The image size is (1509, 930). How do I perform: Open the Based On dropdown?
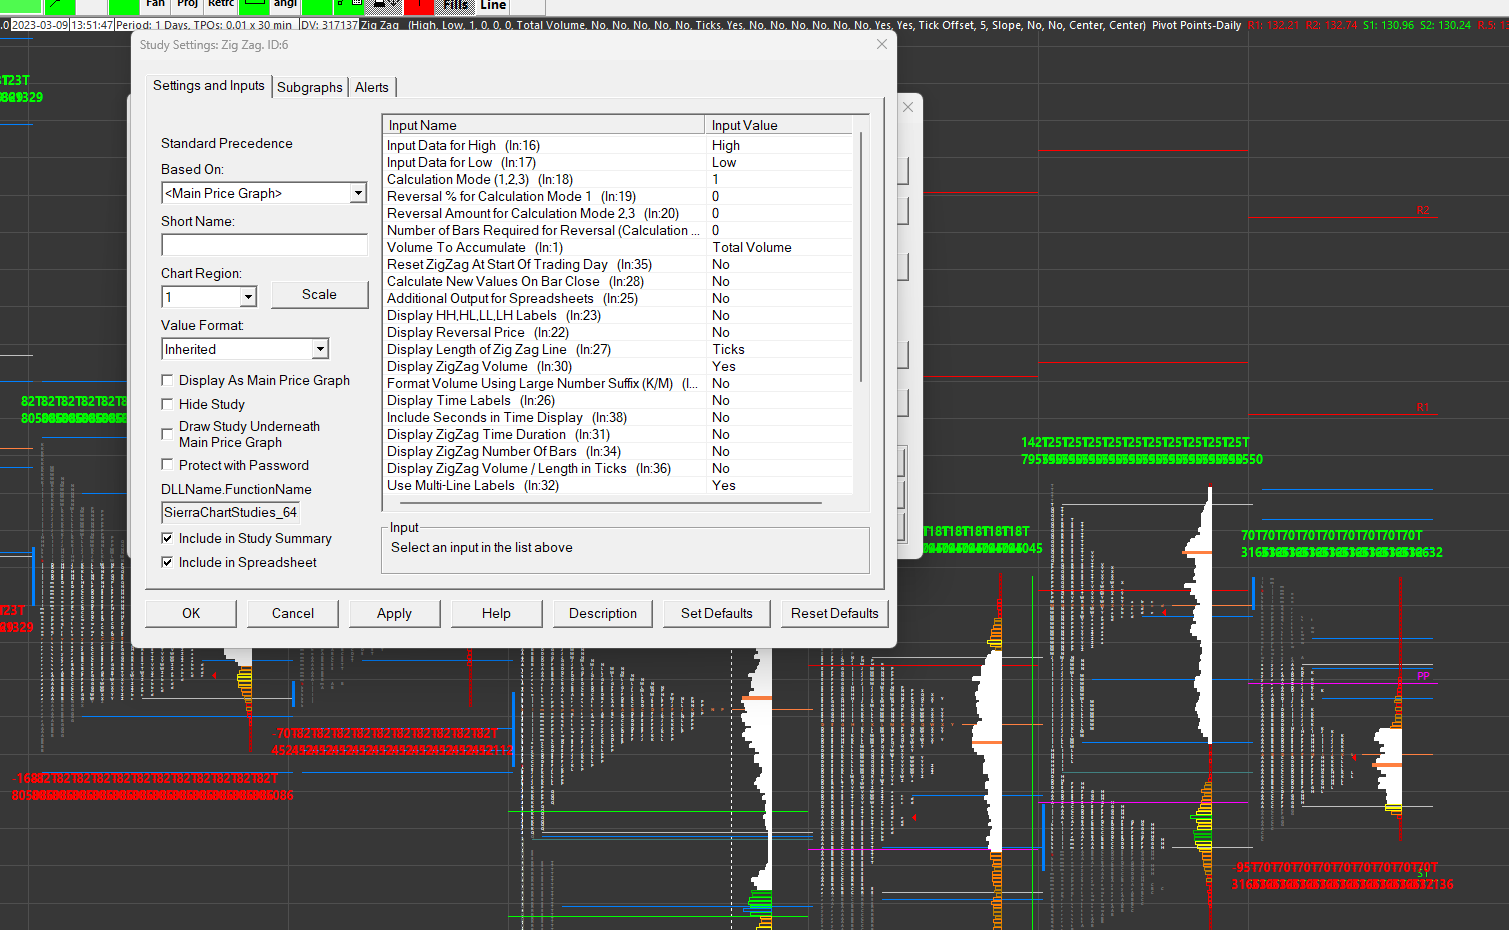point(358,193)
